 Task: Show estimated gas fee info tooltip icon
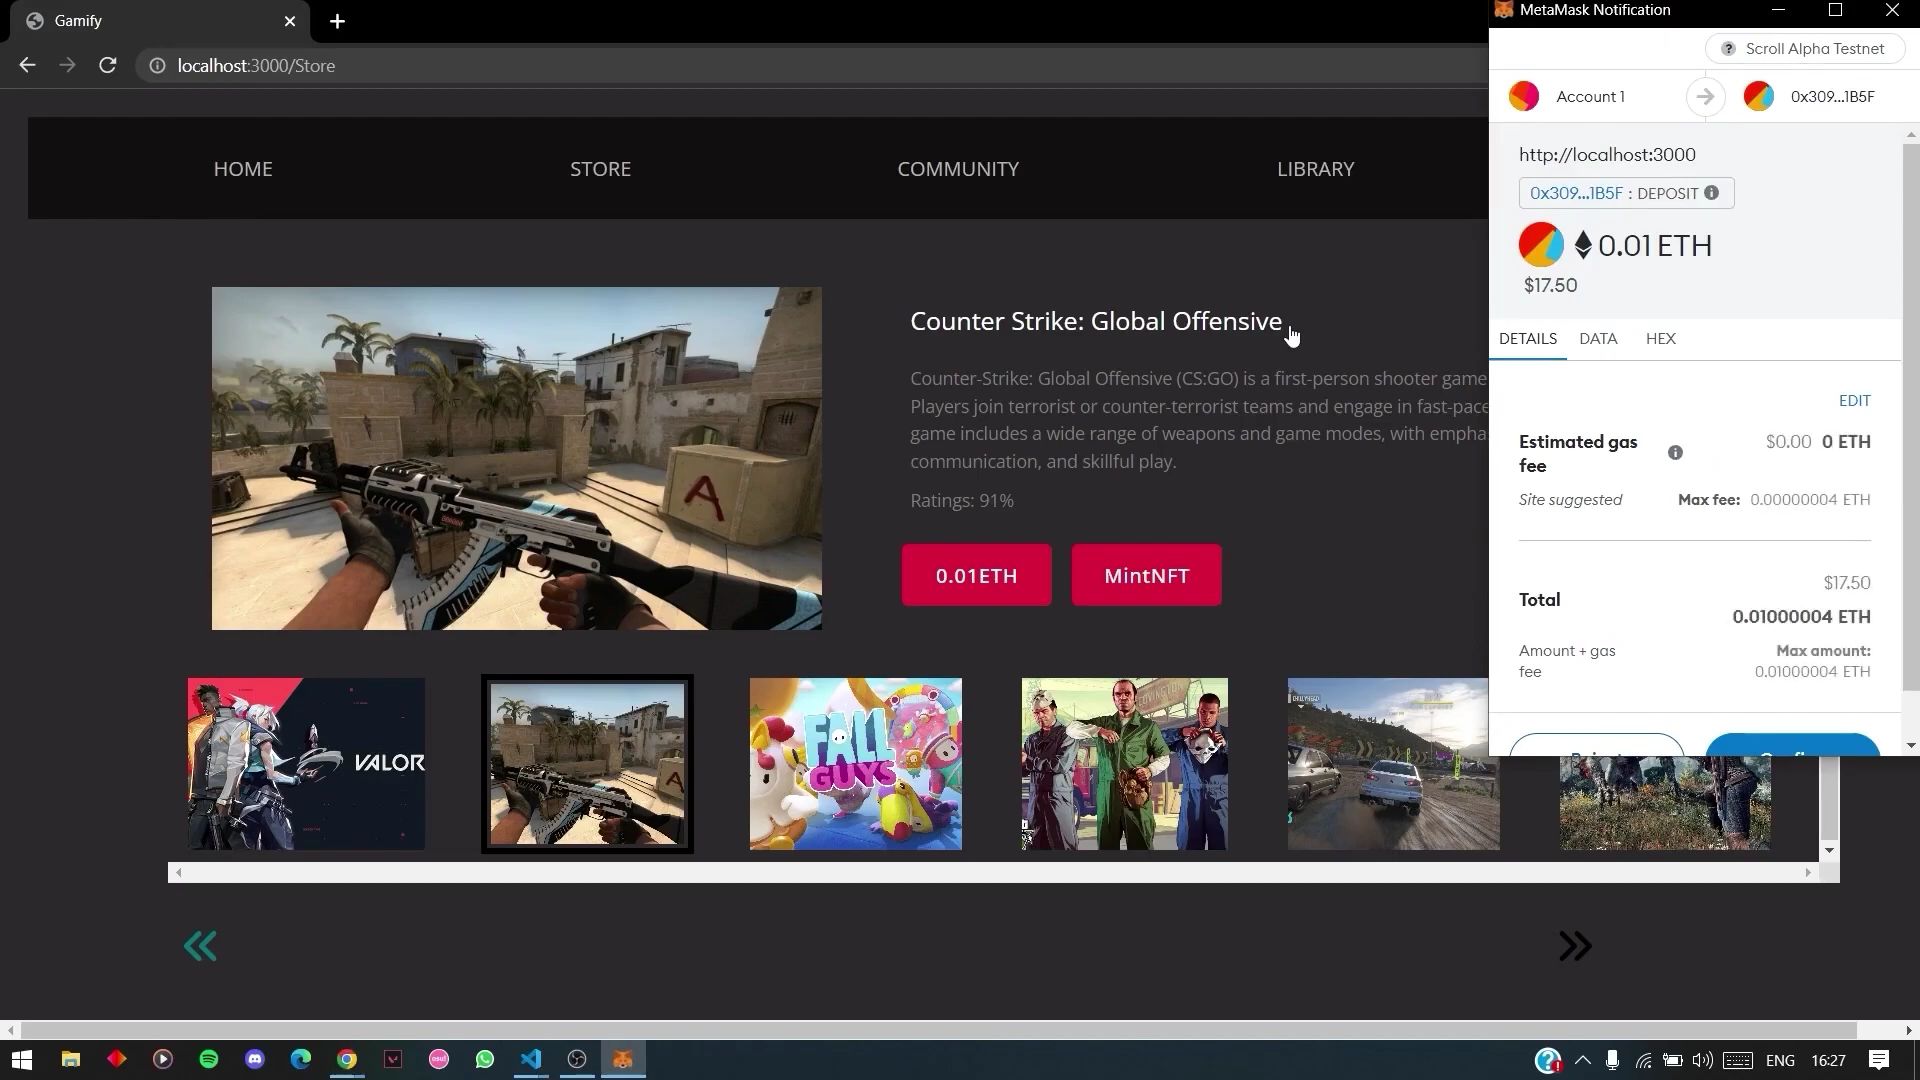[1675, 453]
